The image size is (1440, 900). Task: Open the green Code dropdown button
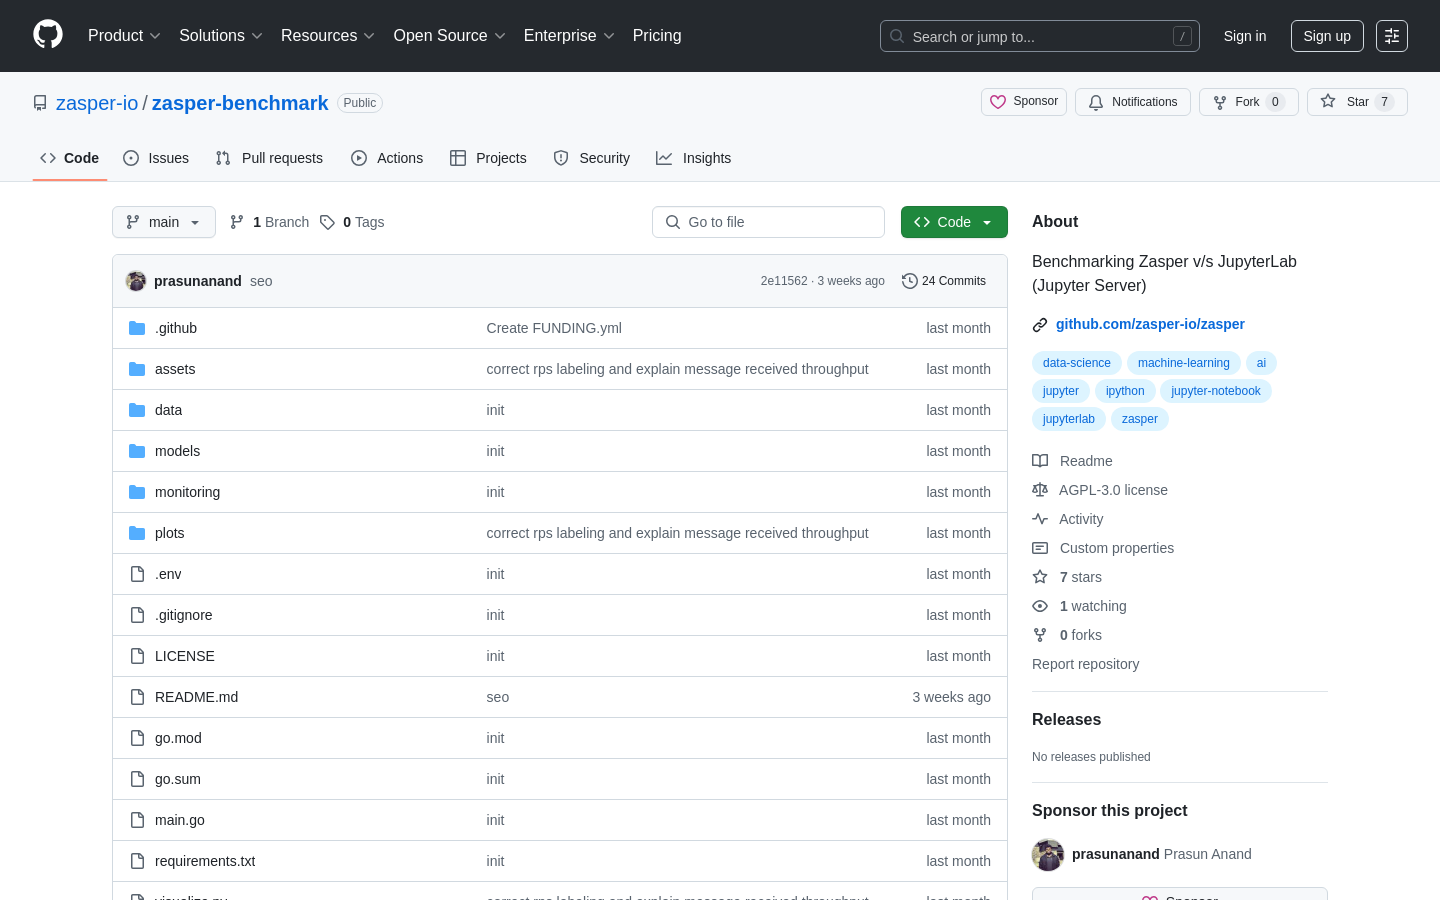coord(954,222)
